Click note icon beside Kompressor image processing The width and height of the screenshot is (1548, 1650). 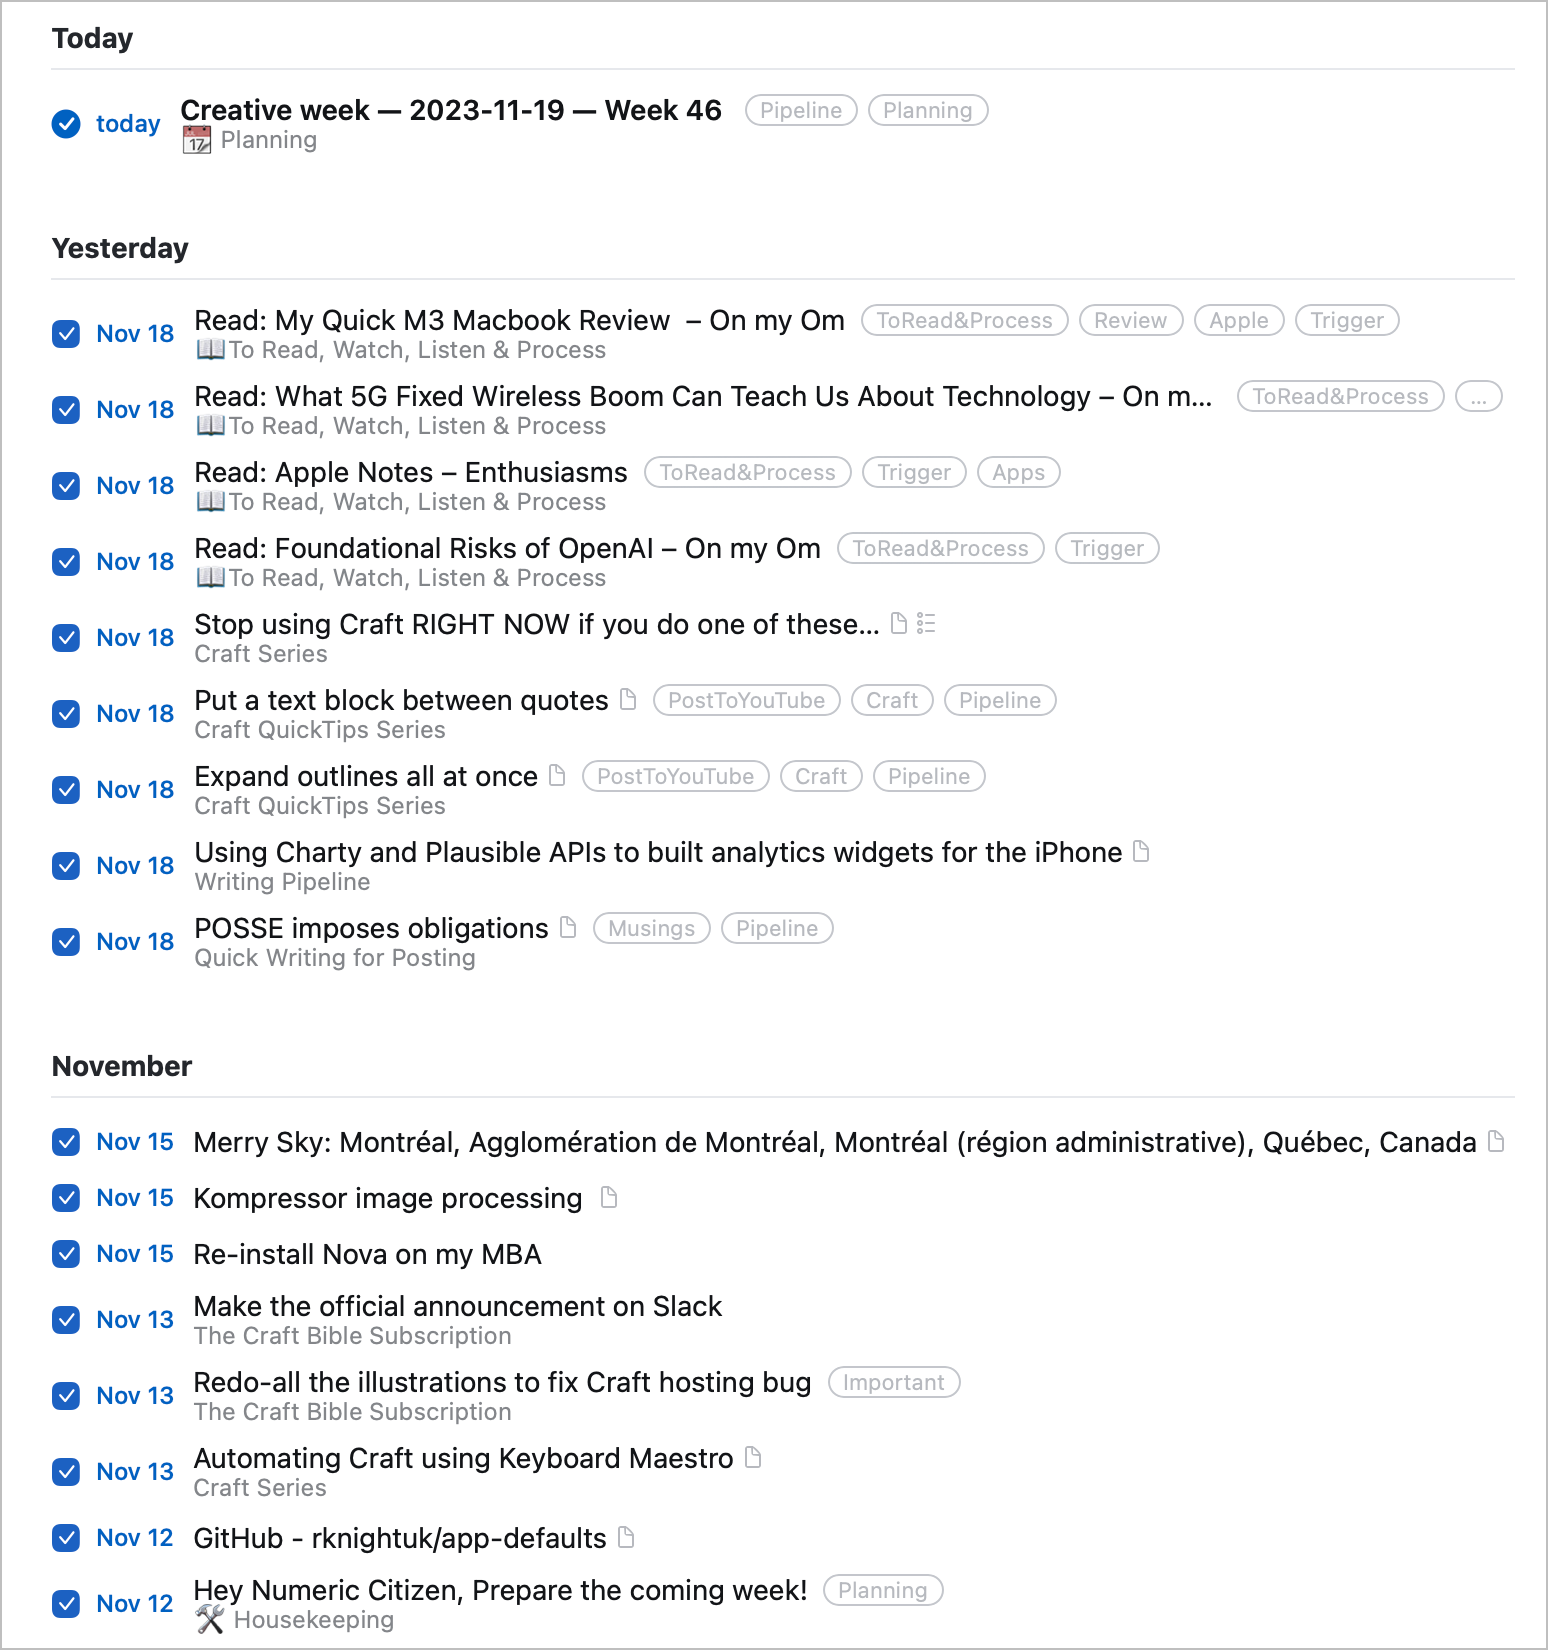pos(609,1197)
